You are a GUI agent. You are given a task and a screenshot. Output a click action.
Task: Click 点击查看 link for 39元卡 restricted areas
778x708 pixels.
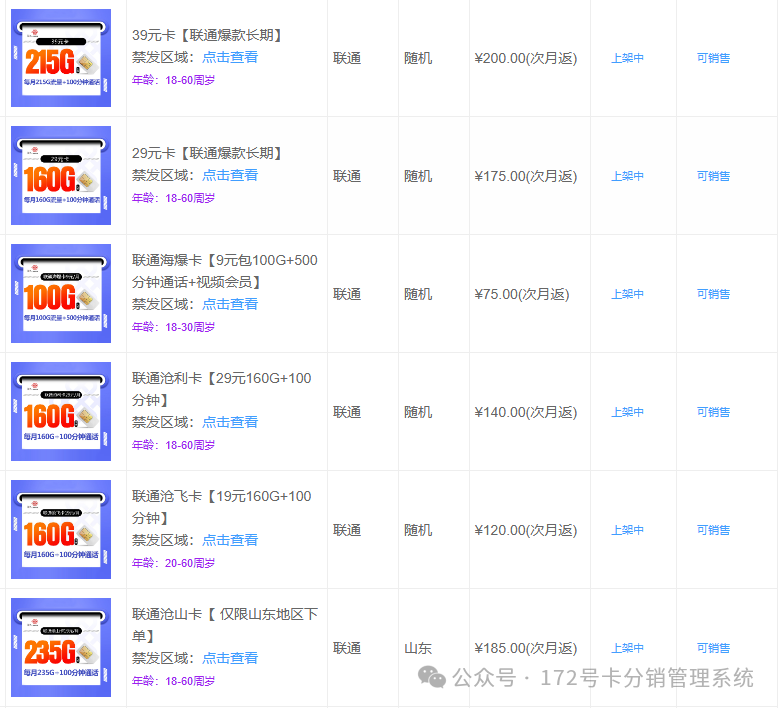click(230, 57)
